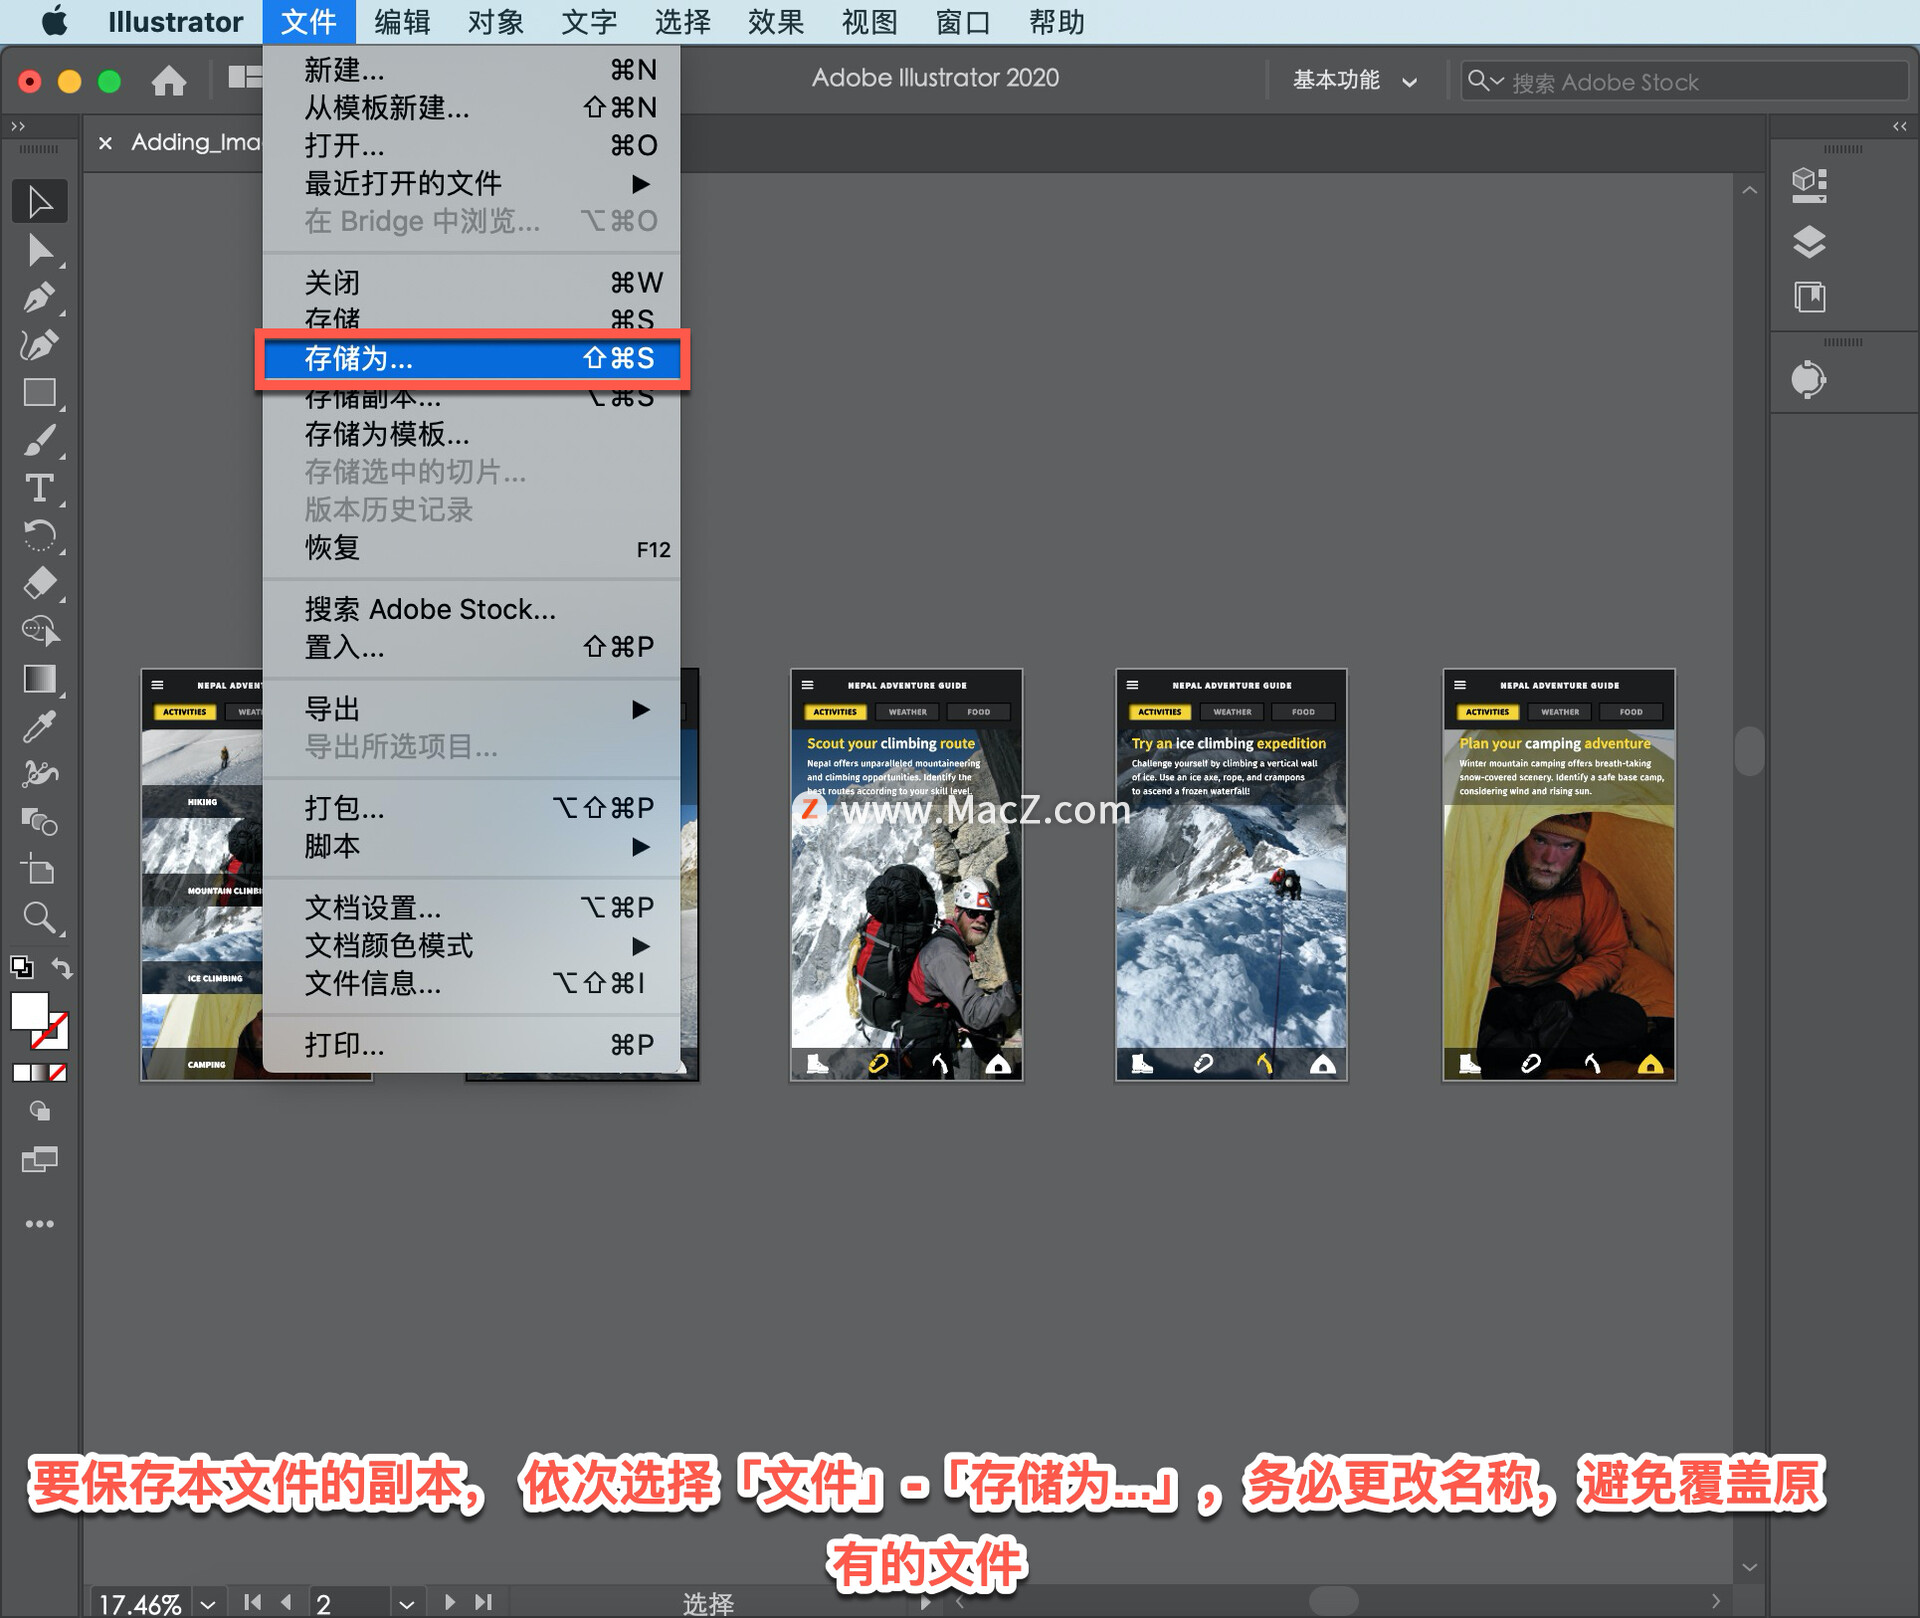
Task: Click the Home icon
Action: [169, 80]
